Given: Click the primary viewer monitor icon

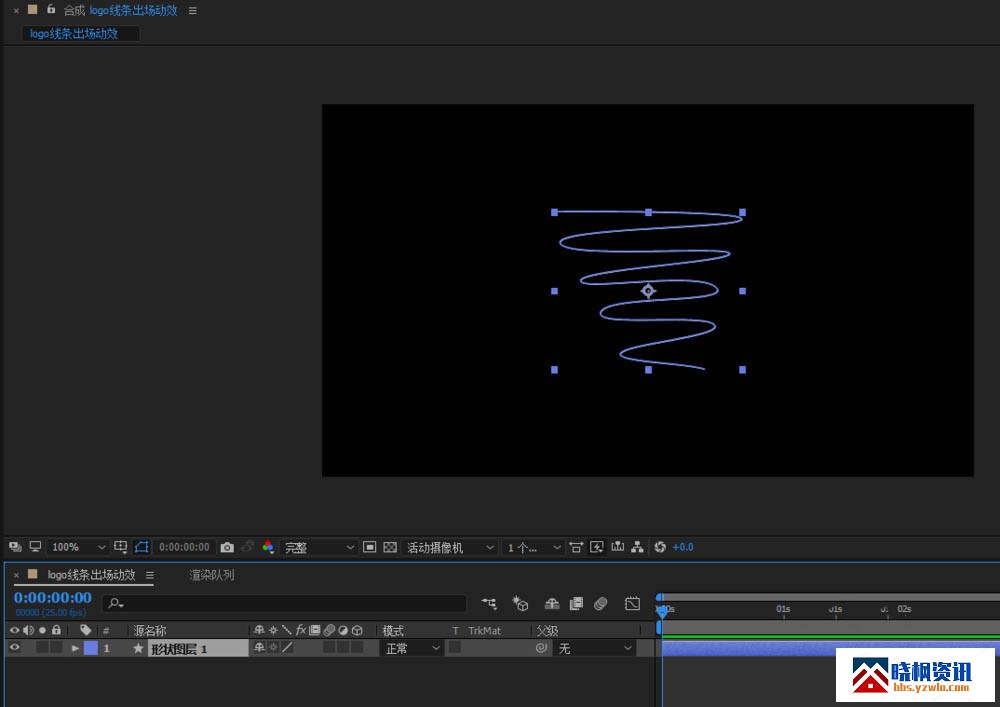Looking at the screenshot, I should (x=36, y=547).
